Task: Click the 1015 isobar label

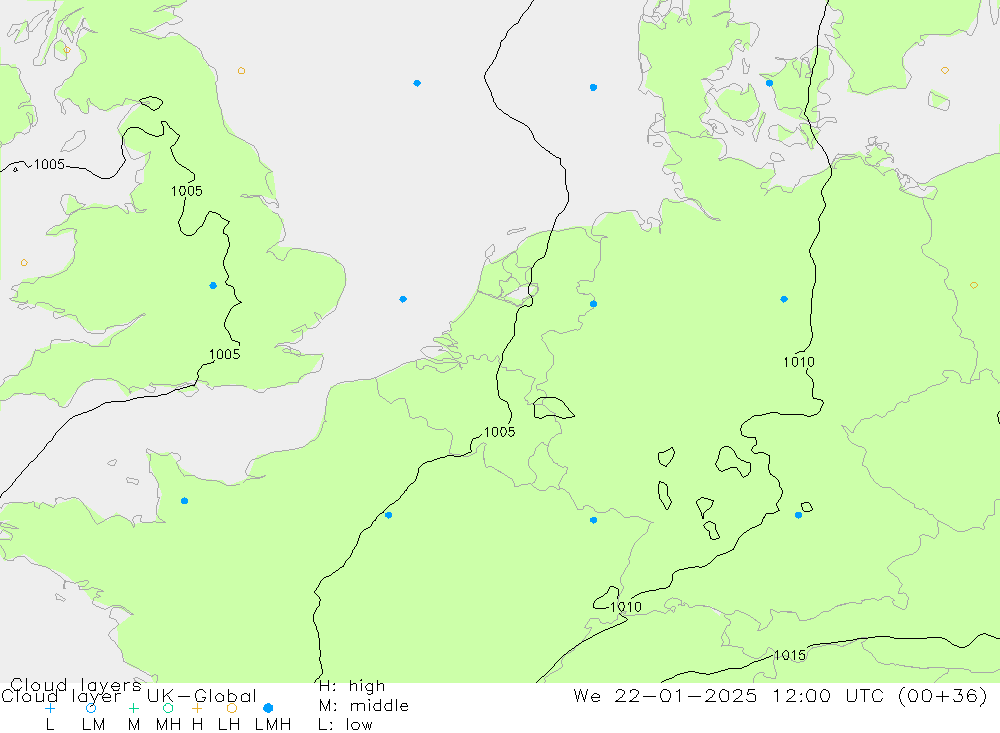Action: 790,655
